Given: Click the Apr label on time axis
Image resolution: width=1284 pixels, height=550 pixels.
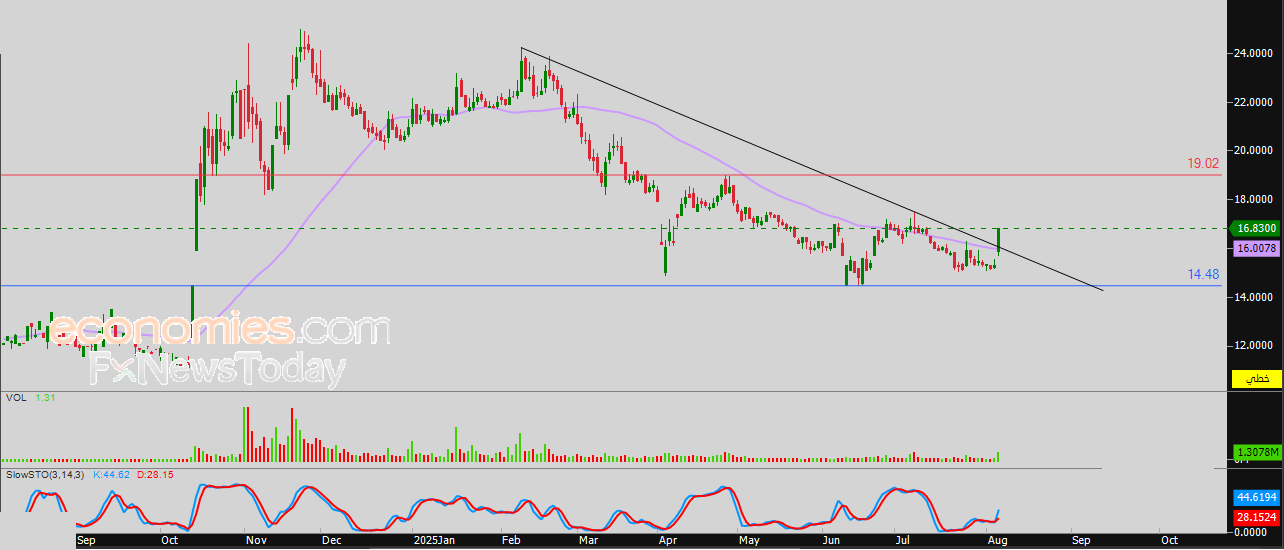Looking at the screenshot, I should (x=667, y=540).
